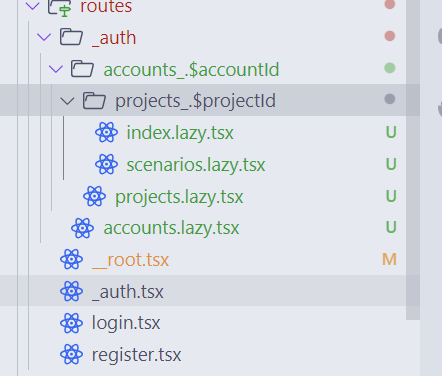Click React icon of login.tsx
This screenshot has height=376, width=442.
71,323
